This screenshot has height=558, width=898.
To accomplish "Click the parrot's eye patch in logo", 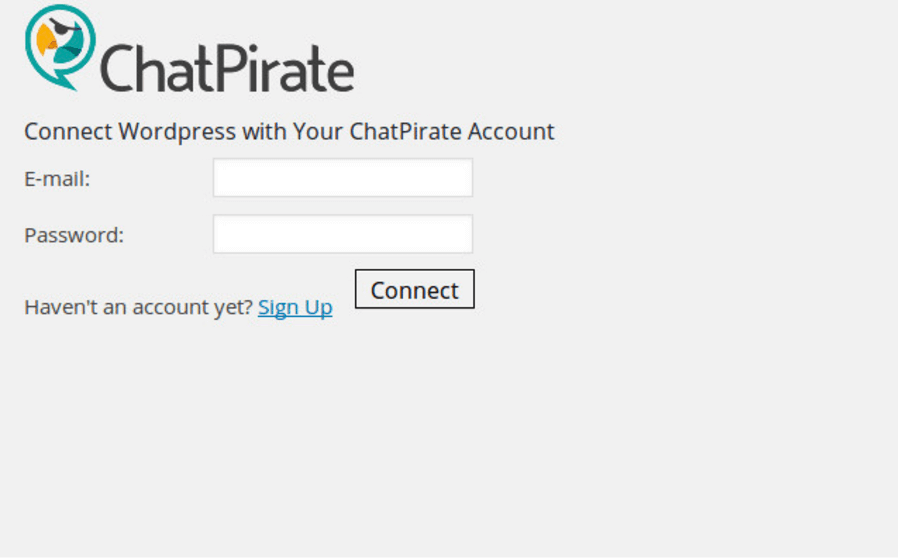I will pos(60,28).
